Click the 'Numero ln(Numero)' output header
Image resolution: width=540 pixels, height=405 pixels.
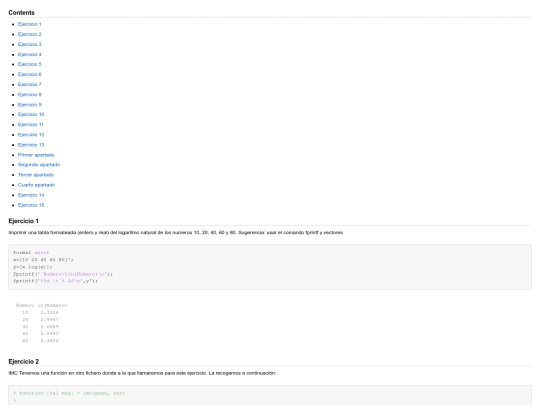(41, 305)
